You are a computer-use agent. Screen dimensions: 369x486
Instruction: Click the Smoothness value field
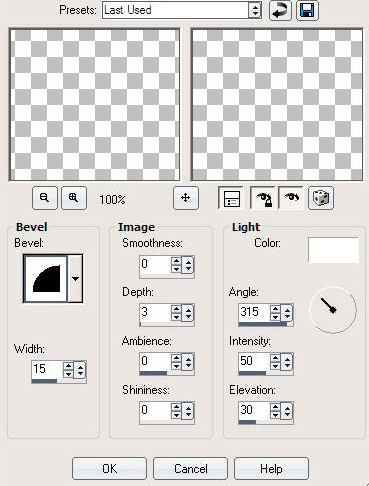(x=155, y=265)
